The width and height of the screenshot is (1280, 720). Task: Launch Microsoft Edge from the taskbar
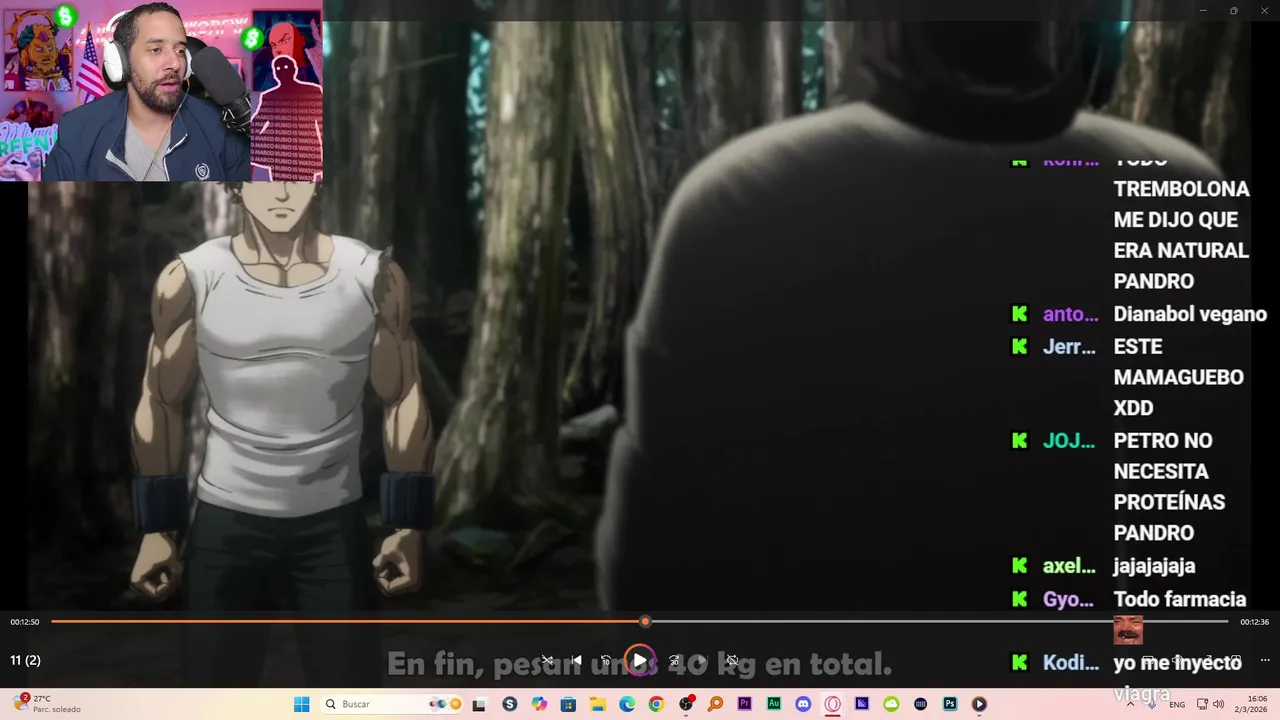[627, 704]
